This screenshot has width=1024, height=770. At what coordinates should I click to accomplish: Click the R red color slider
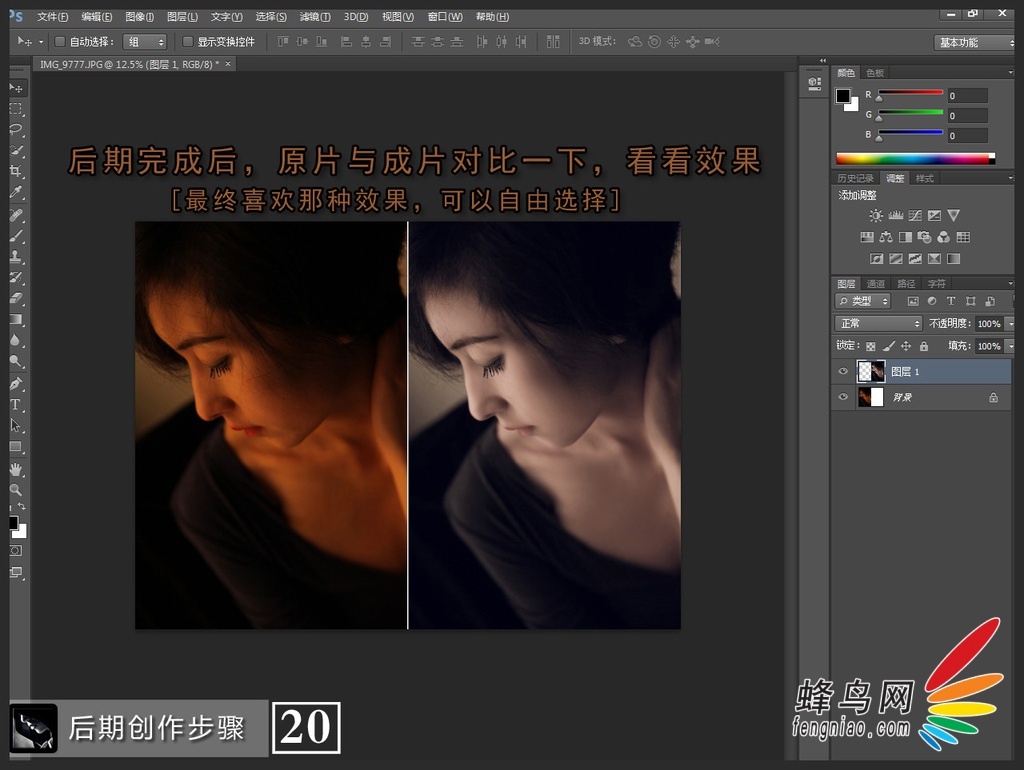910,92
